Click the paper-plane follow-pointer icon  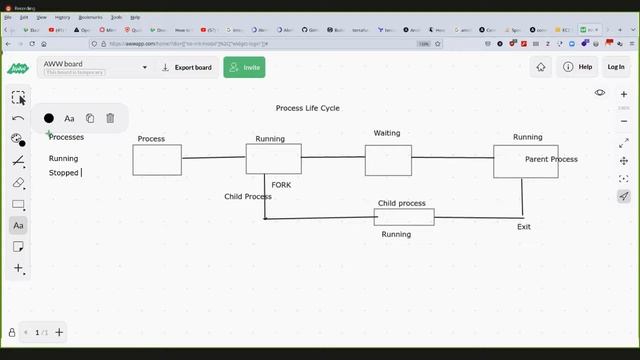[x=624, y=196]
